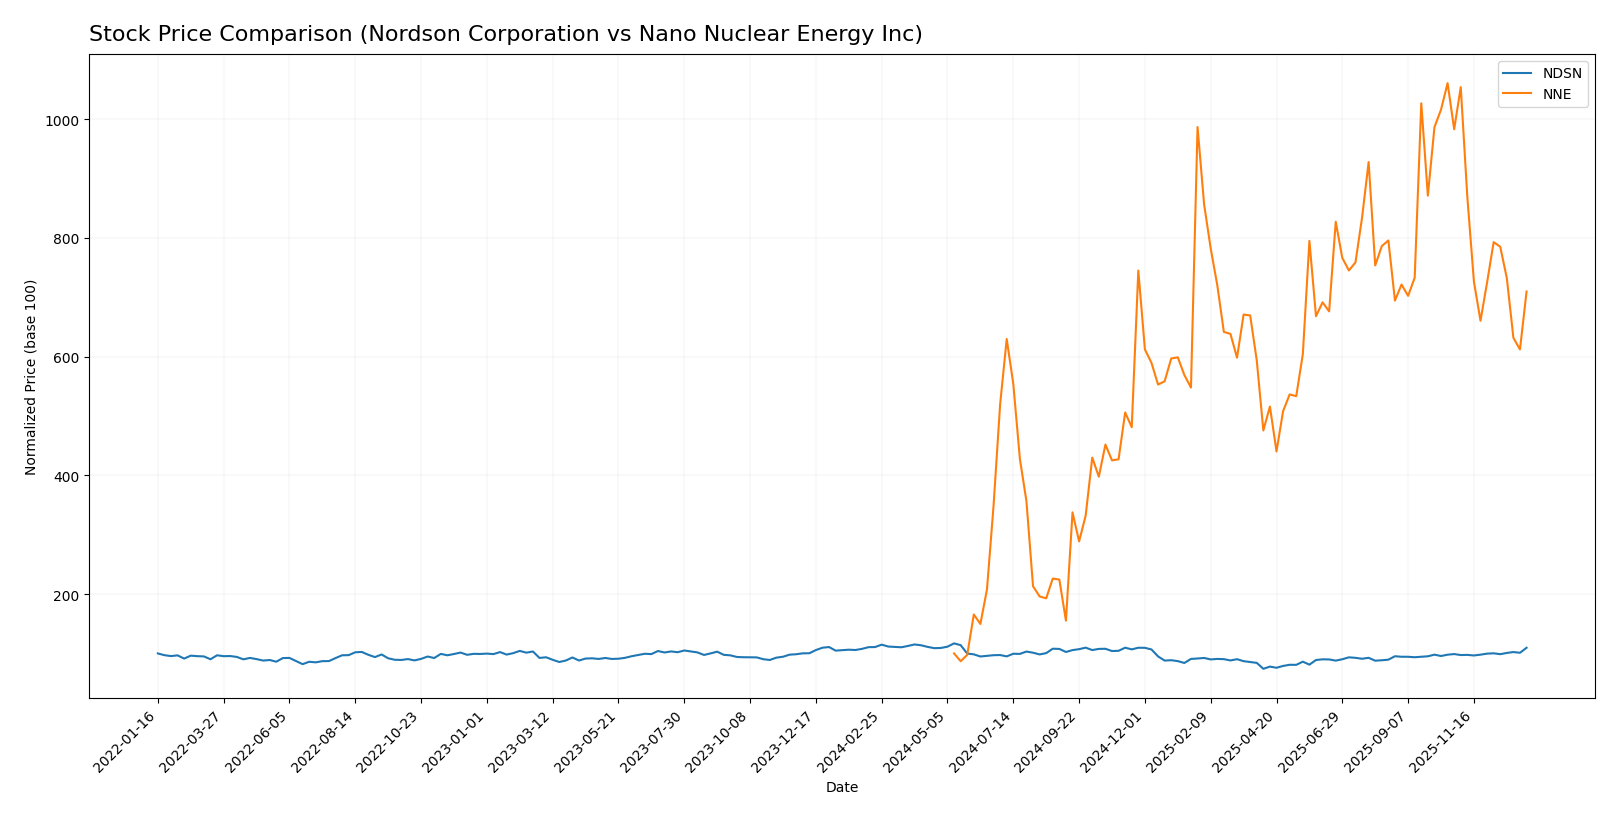
Task: Click the y-axis tick value 800
Action: coord(68,239)
